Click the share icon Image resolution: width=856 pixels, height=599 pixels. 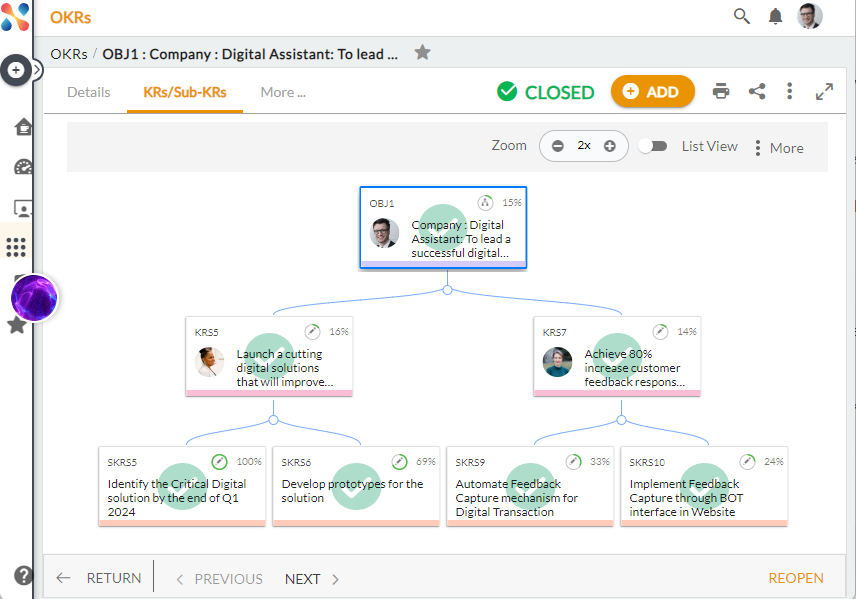pos(757,92)
